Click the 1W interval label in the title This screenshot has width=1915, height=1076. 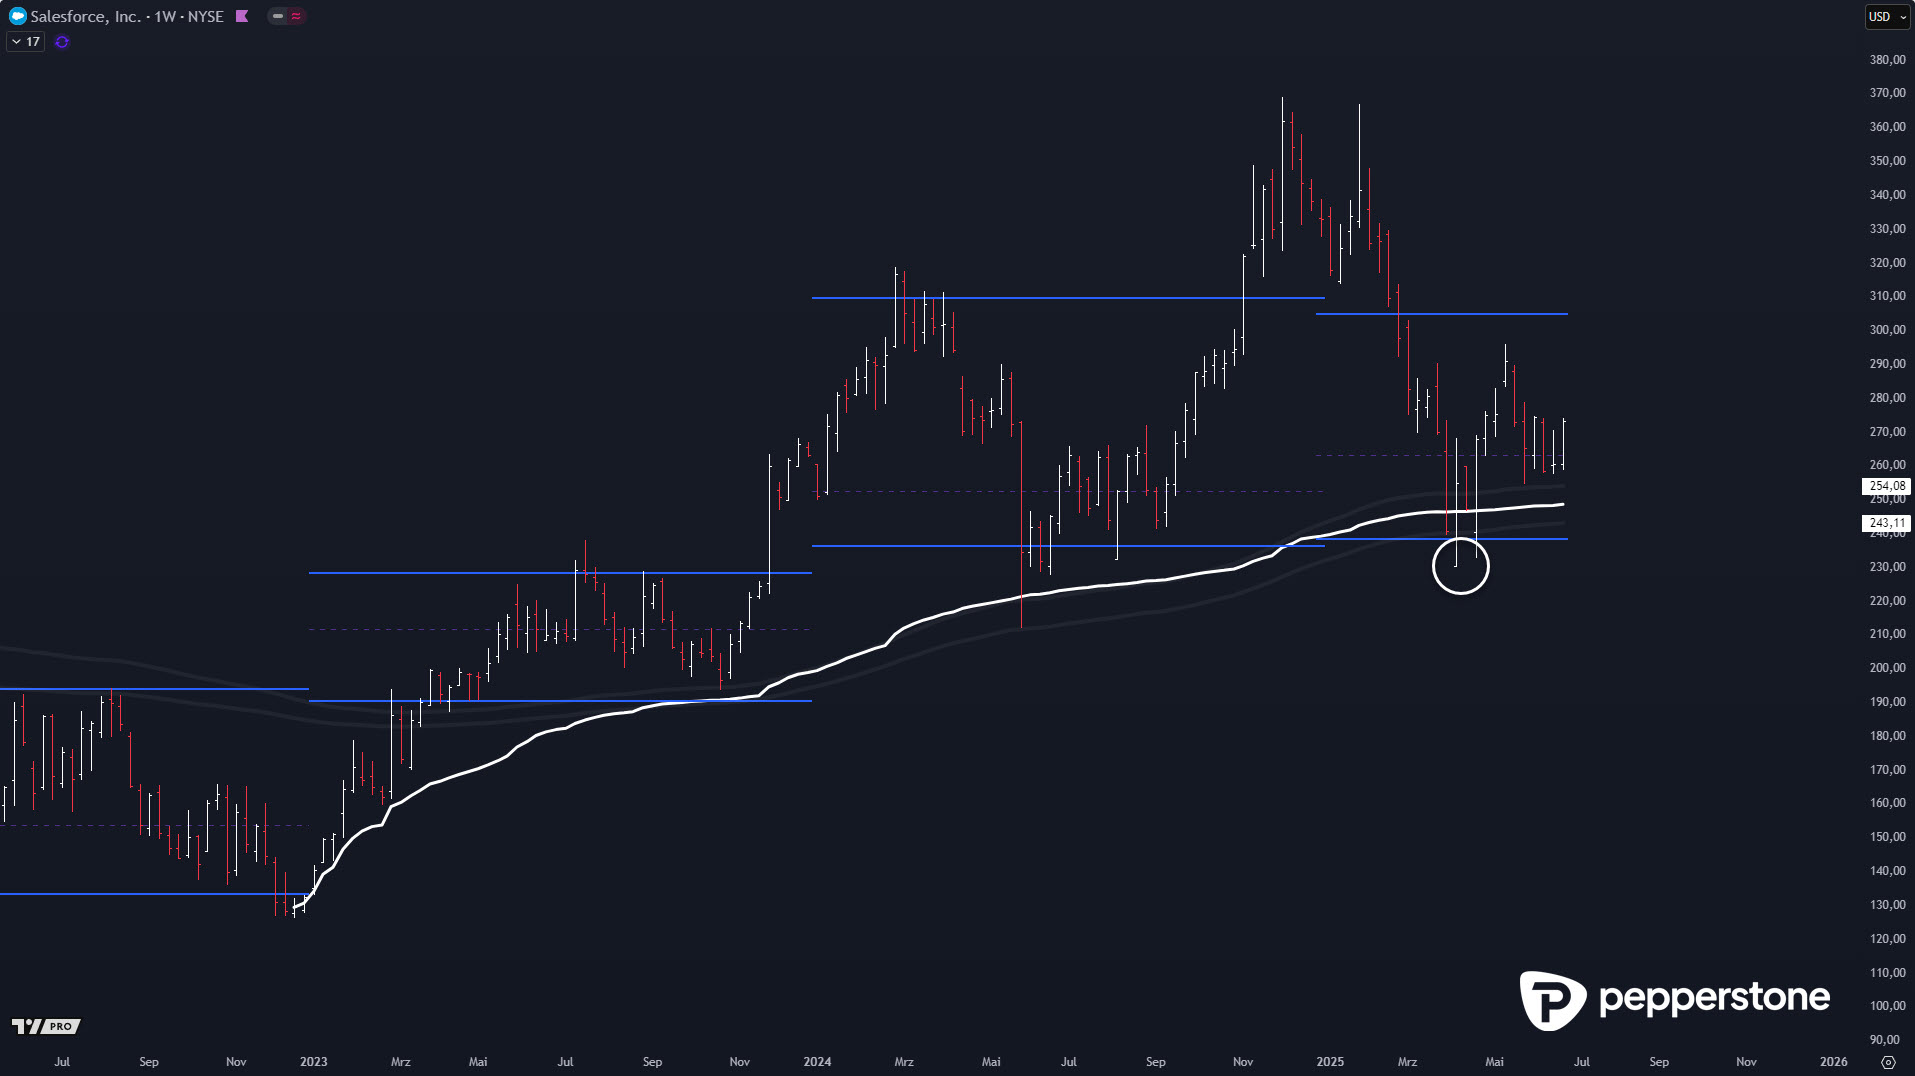click(x=165, y=16)
